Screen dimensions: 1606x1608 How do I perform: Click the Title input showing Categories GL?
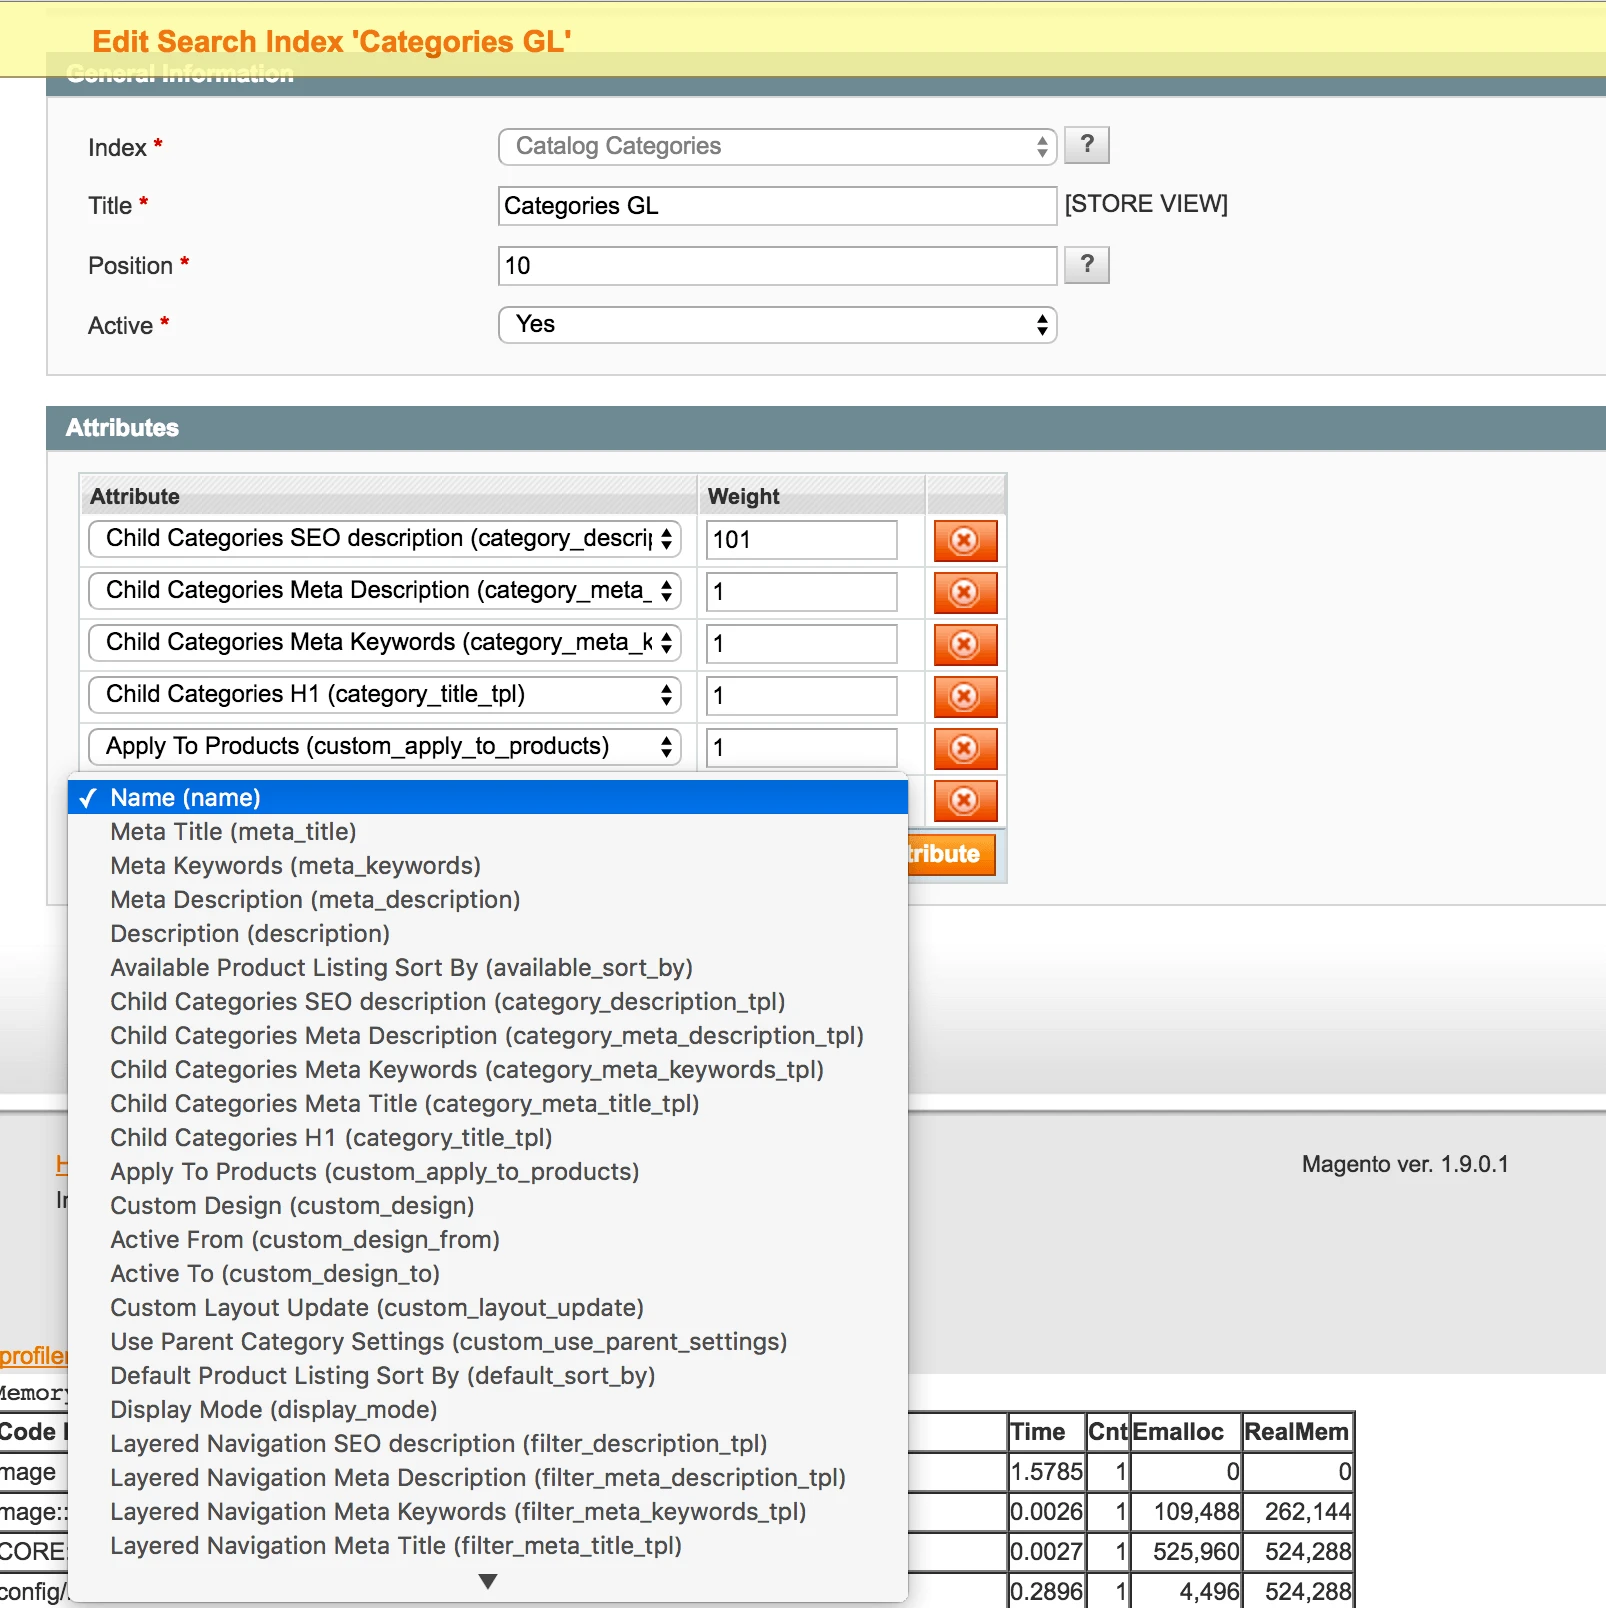coord(777,206)
